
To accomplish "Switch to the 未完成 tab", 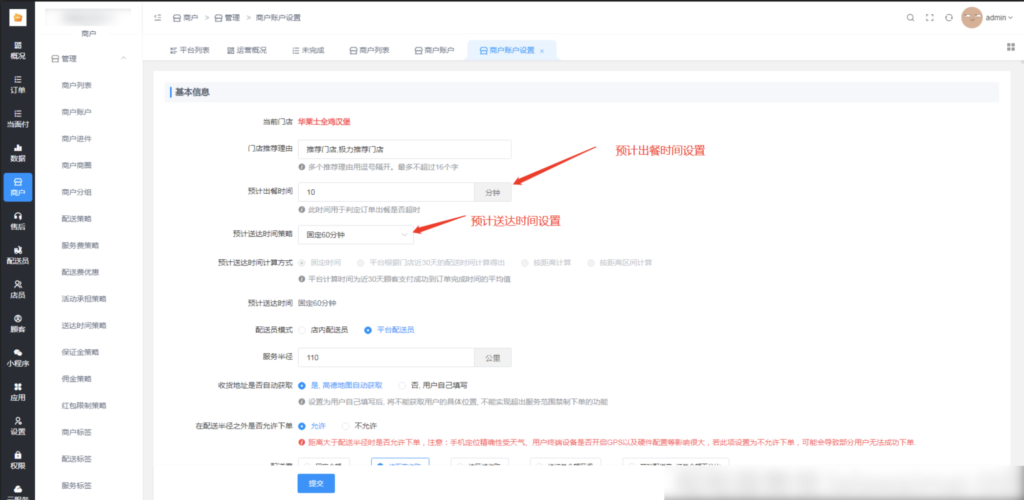I will 308,50.
